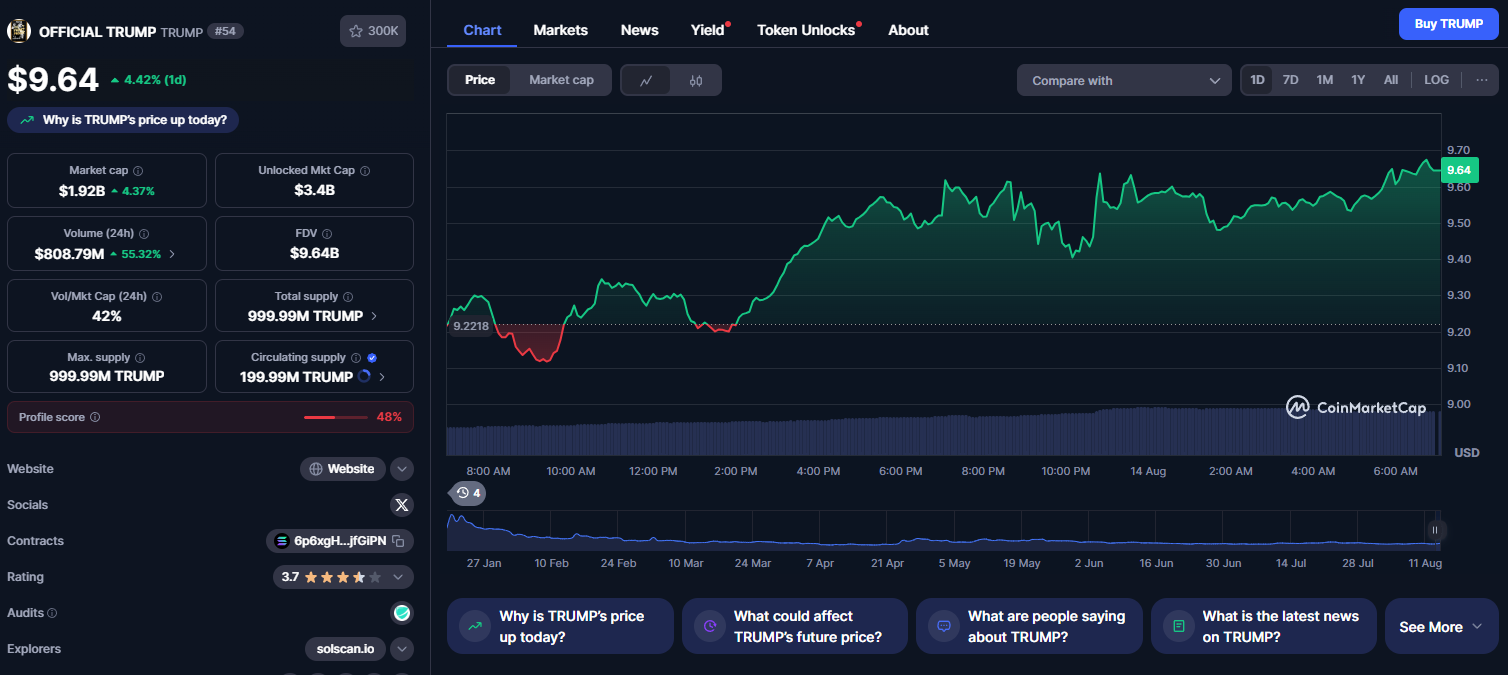Click the OFFICIAL TRUMP coin logo
This screenshot has height=675, width=1508.
point(19,31)
